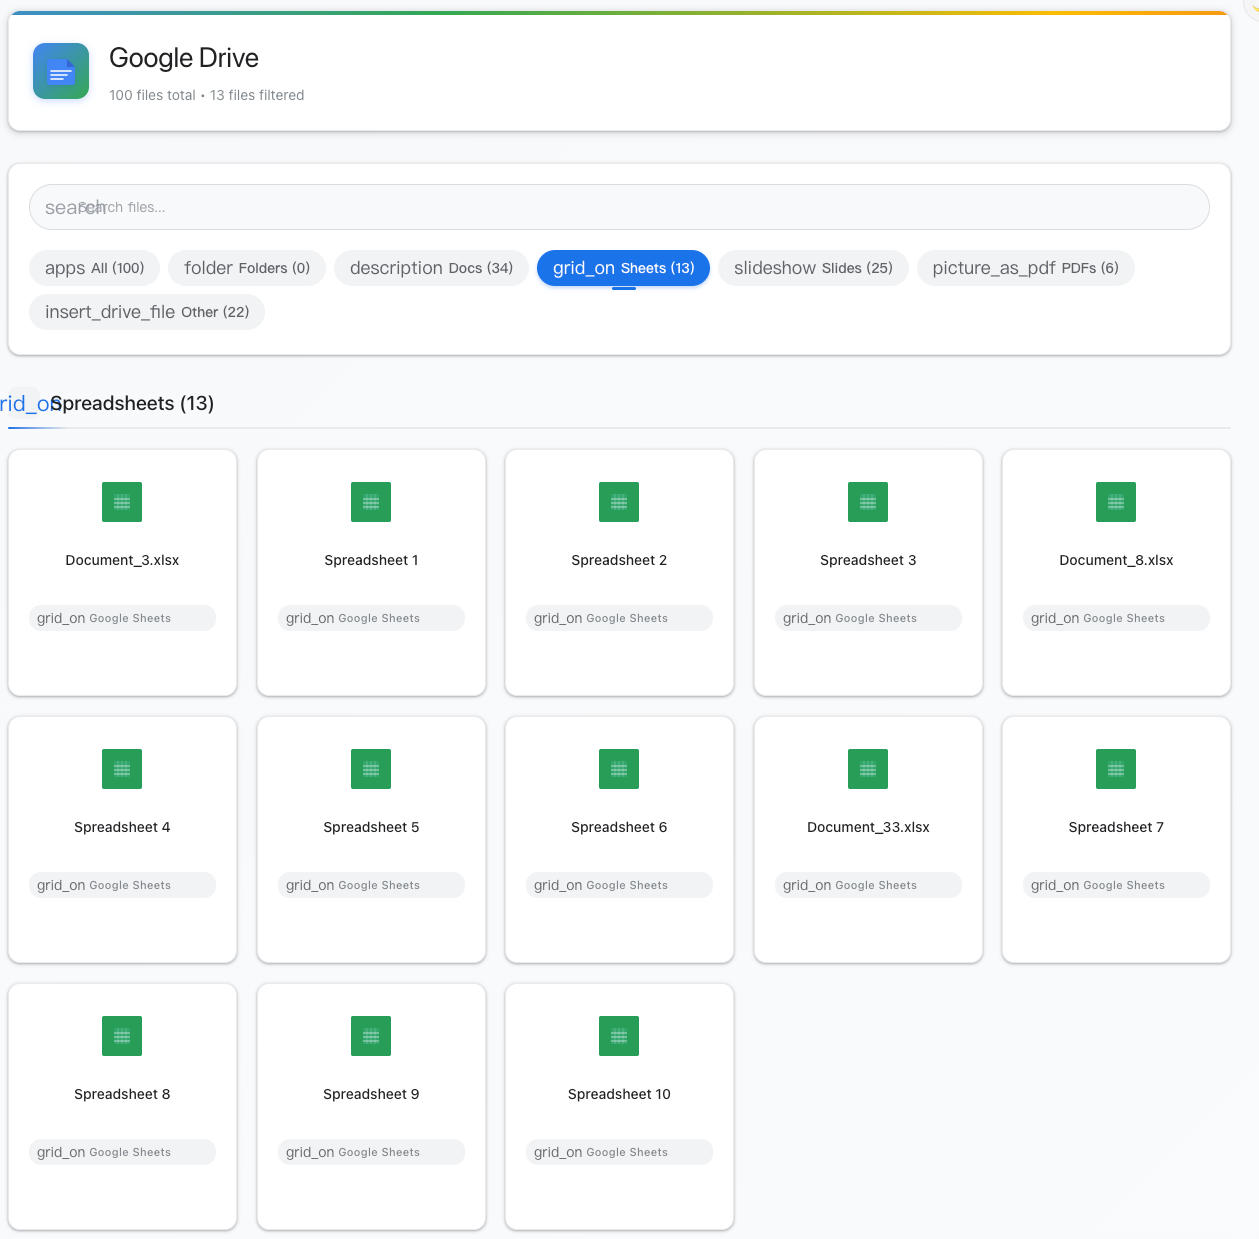Click the green sheet icon for Document_8.xlsx
The width and height of the screenshot is (1259, 1239).
(1116, 502)
